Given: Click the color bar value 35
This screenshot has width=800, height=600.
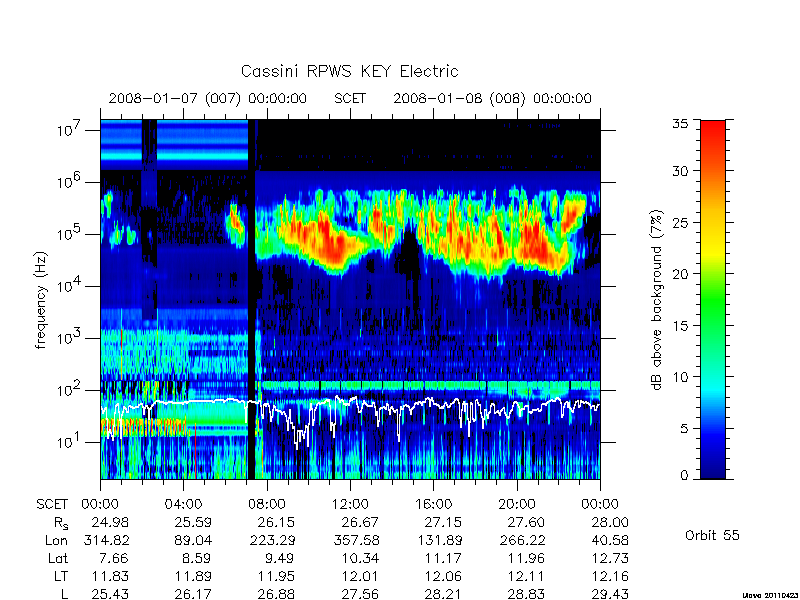Looking at the screenshot, I should point(680,124).
